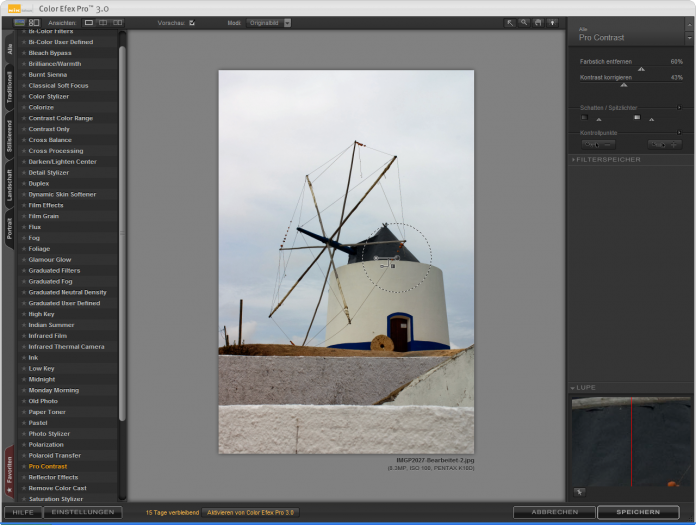Select the hand pan tool
This screenshot has height=525, width=696.
pyautogui.click(x=537, y=22)
